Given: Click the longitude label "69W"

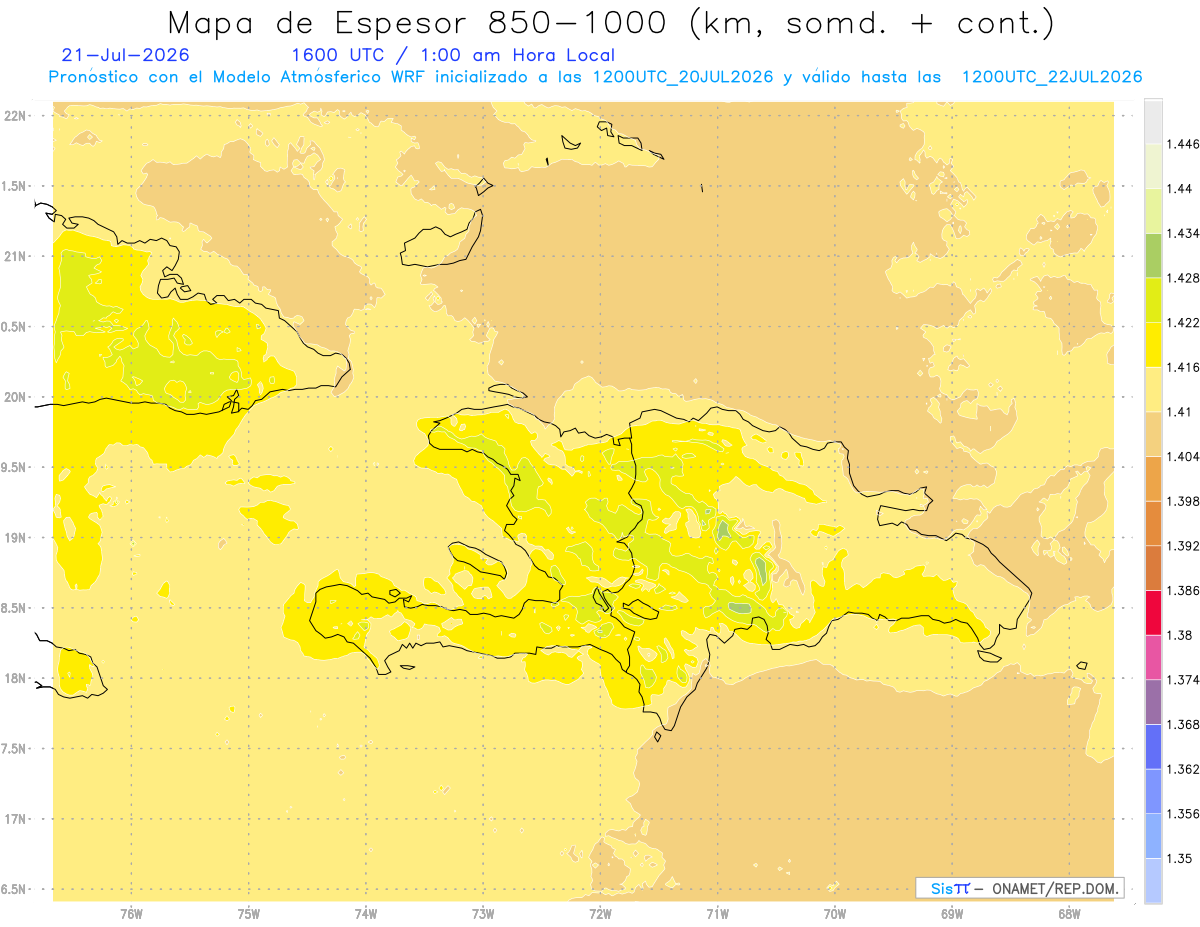Looking at the screenshot, I should tap(952, 914).
